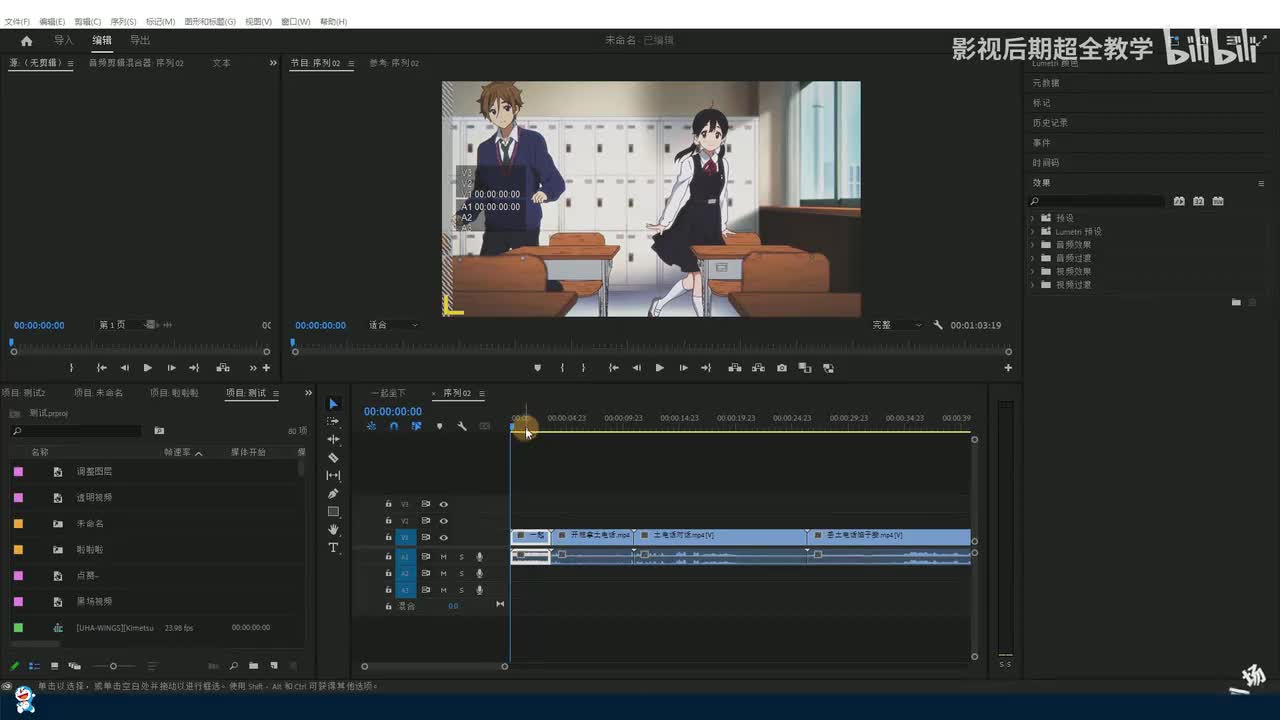Toggle timeline snapping magnet icon
Screen dimensions: 1280x720
click(x=394, y=427)
